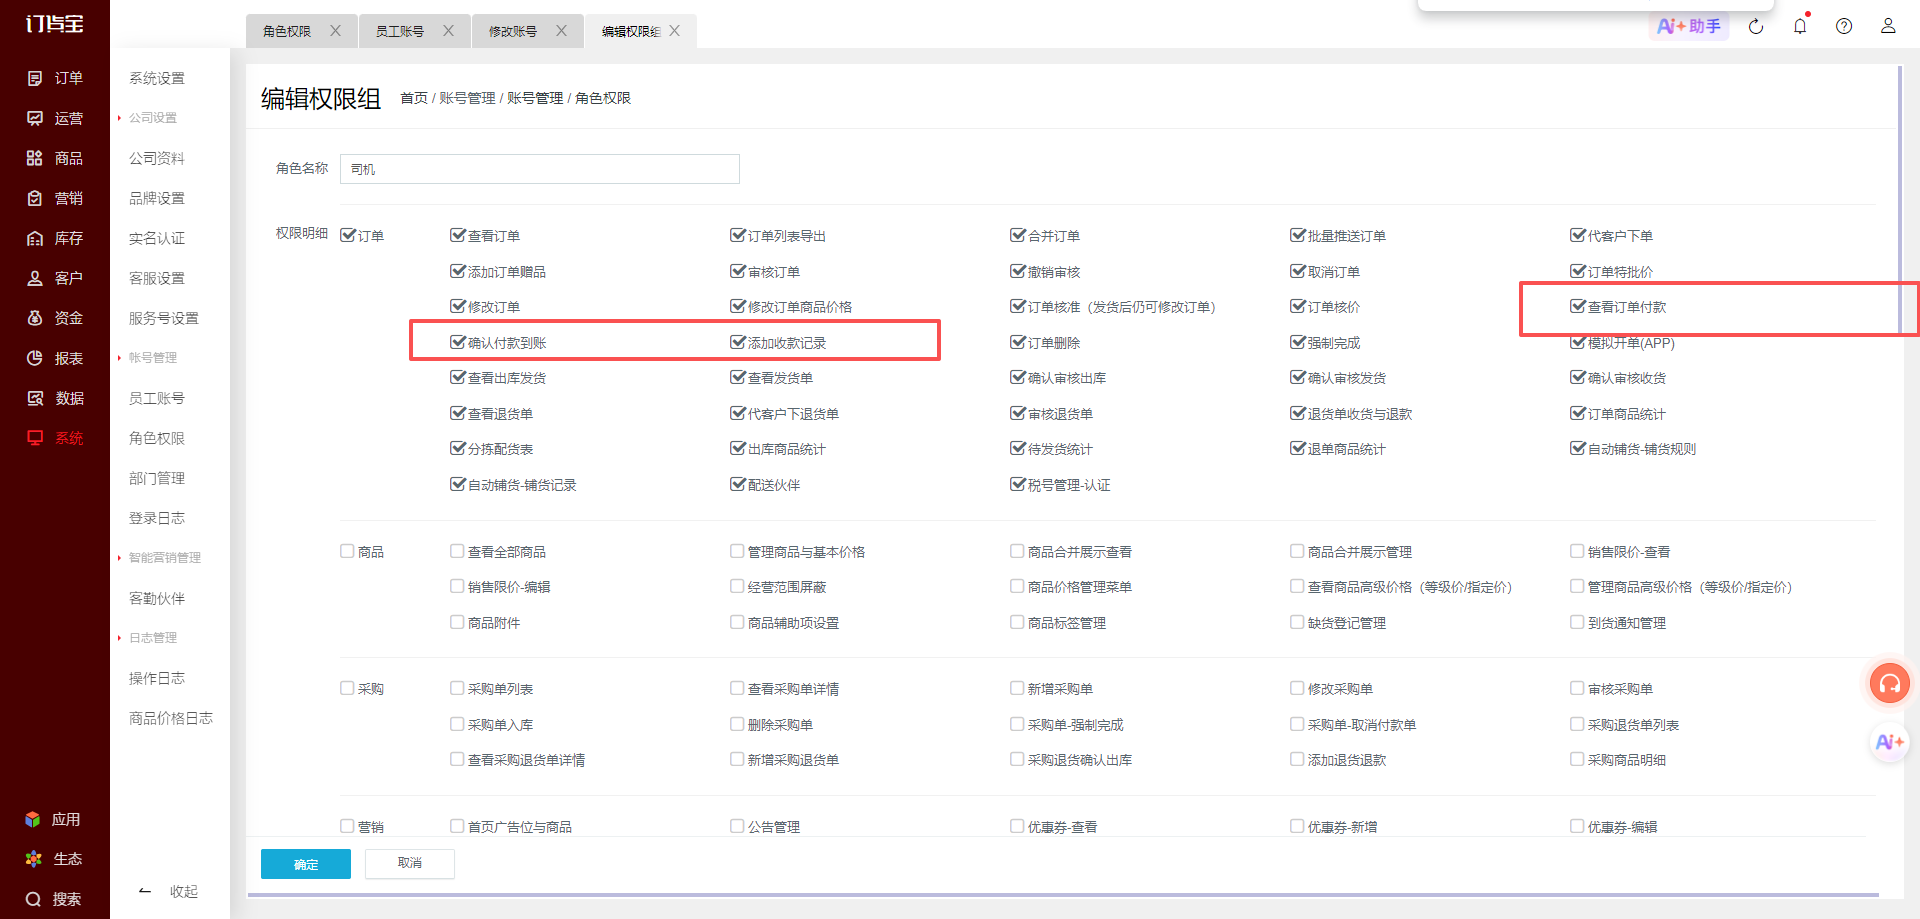Focus the 角色名称 input field
1920x919 pixels.
coord(540,169)
